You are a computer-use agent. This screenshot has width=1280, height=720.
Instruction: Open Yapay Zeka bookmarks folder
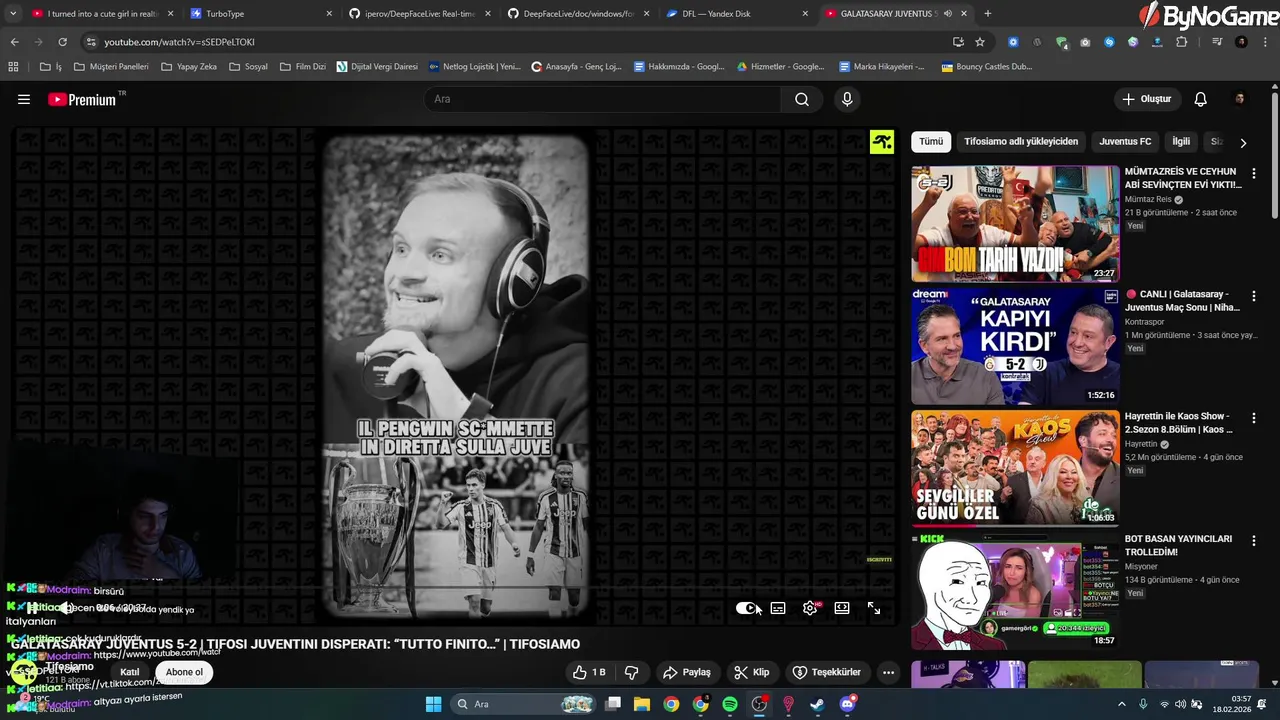point(188,67)
